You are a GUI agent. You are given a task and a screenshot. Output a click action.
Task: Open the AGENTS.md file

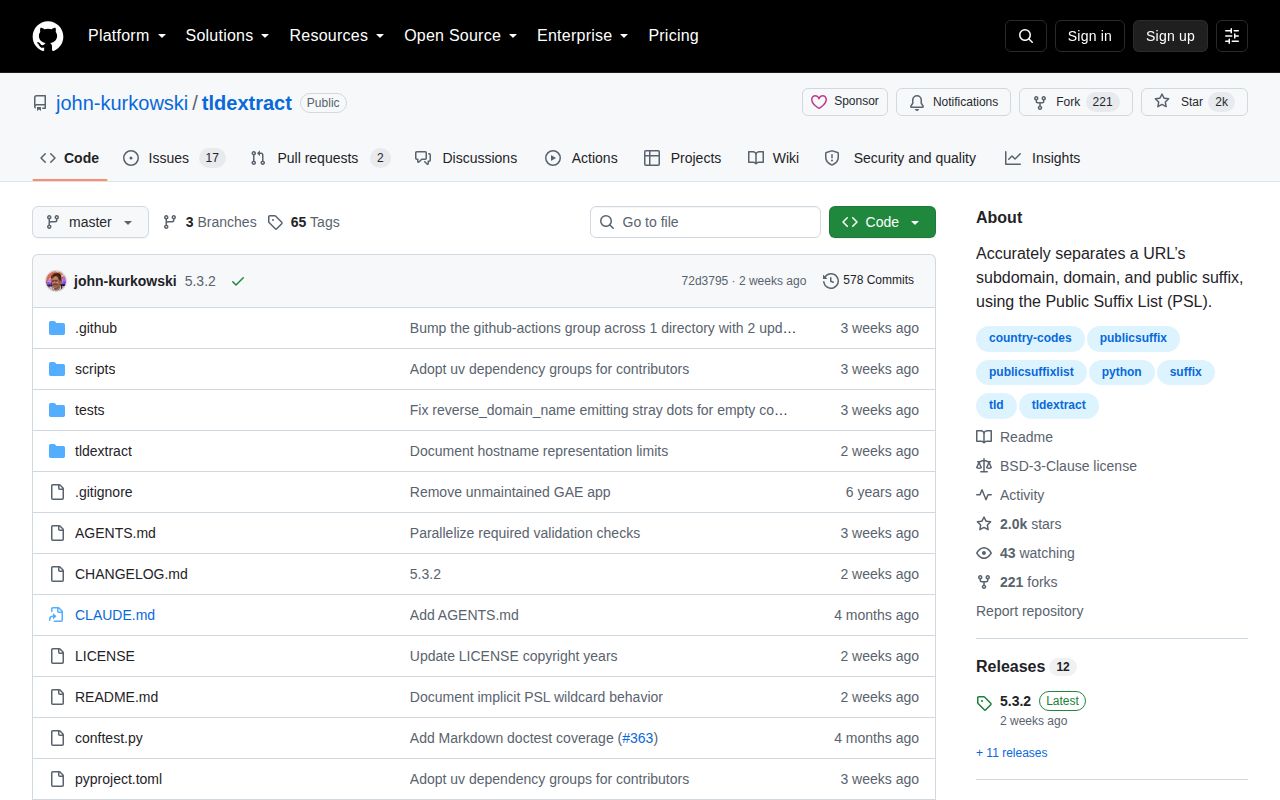pos(115,533)
